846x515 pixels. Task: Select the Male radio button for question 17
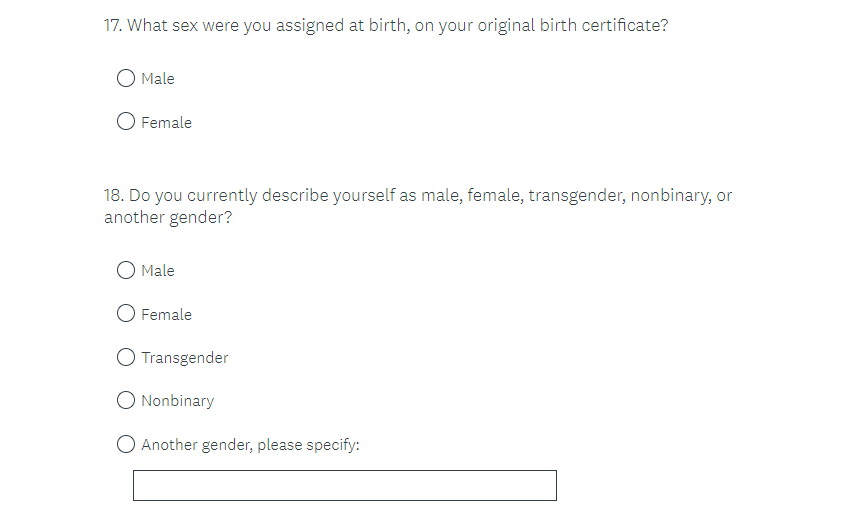pyautogui.click(x=126, y=78)
